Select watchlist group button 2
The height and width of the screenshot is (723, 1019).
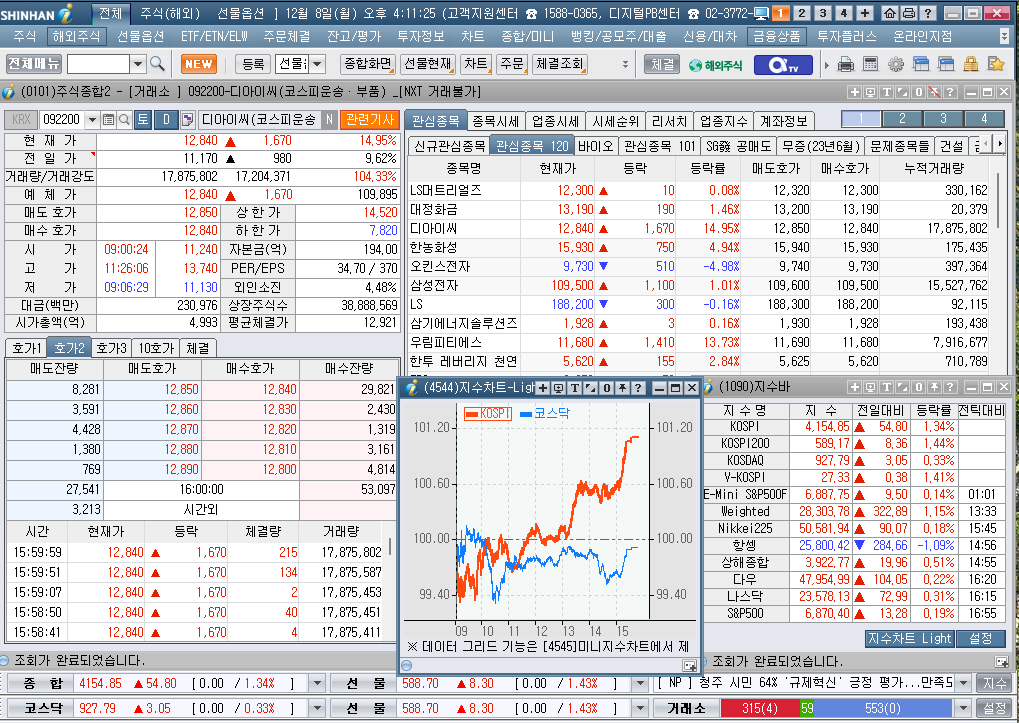pyautogui.click(x=902, y=118)
